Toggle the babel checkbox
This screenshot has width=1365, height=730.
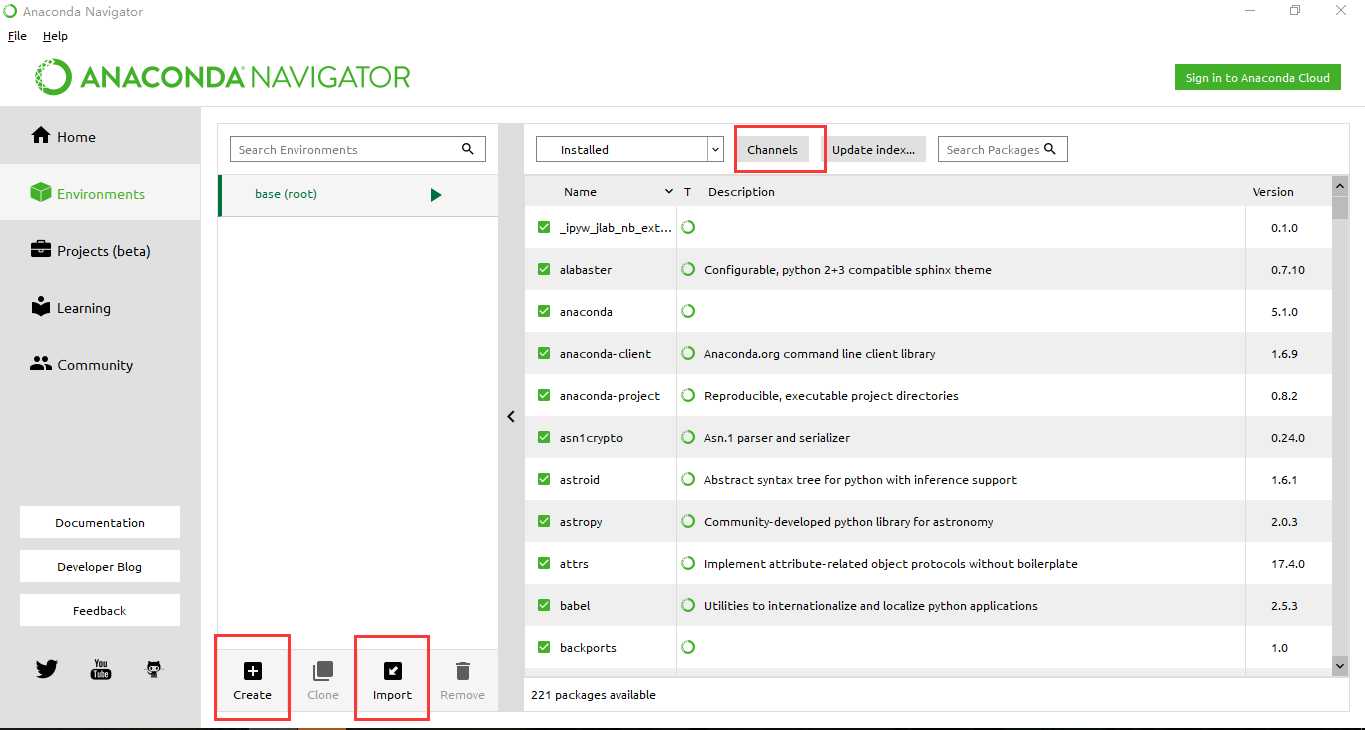(544, 605)
